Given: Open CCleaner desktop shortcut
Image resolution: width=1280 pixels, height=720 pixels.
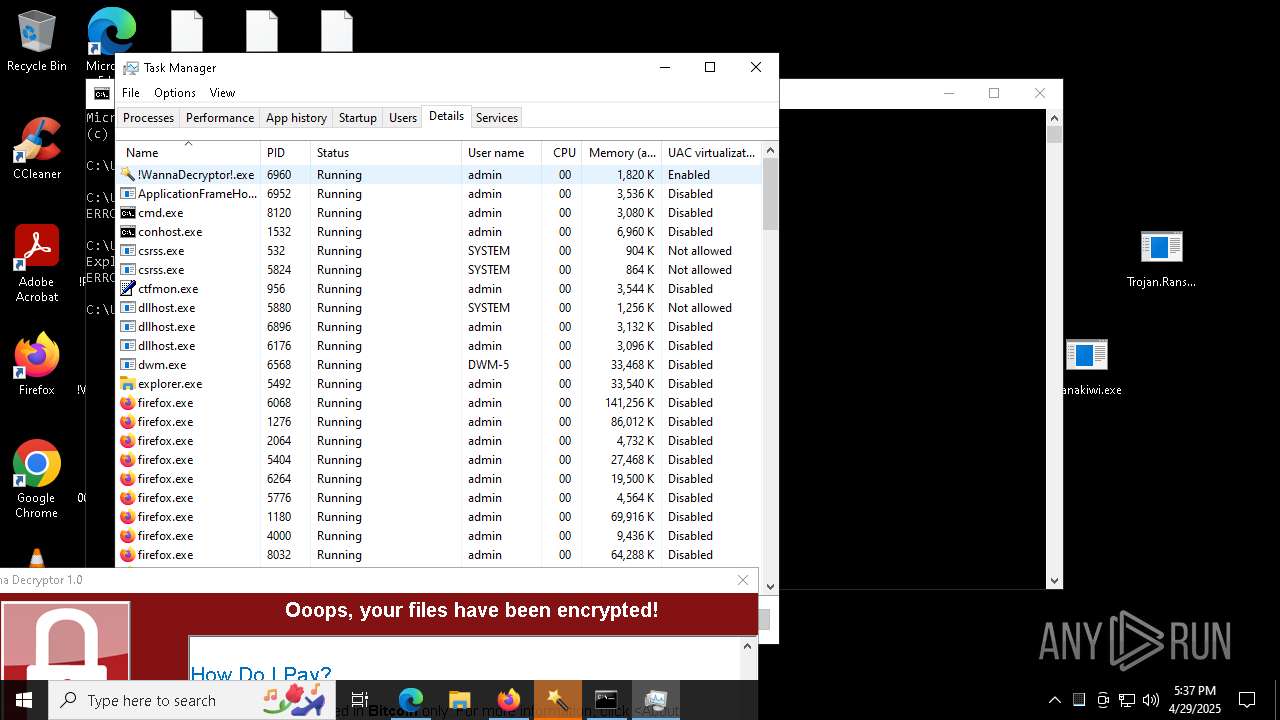Looking at the screenshot, I should pyautogui.click(x=37, y=149).
